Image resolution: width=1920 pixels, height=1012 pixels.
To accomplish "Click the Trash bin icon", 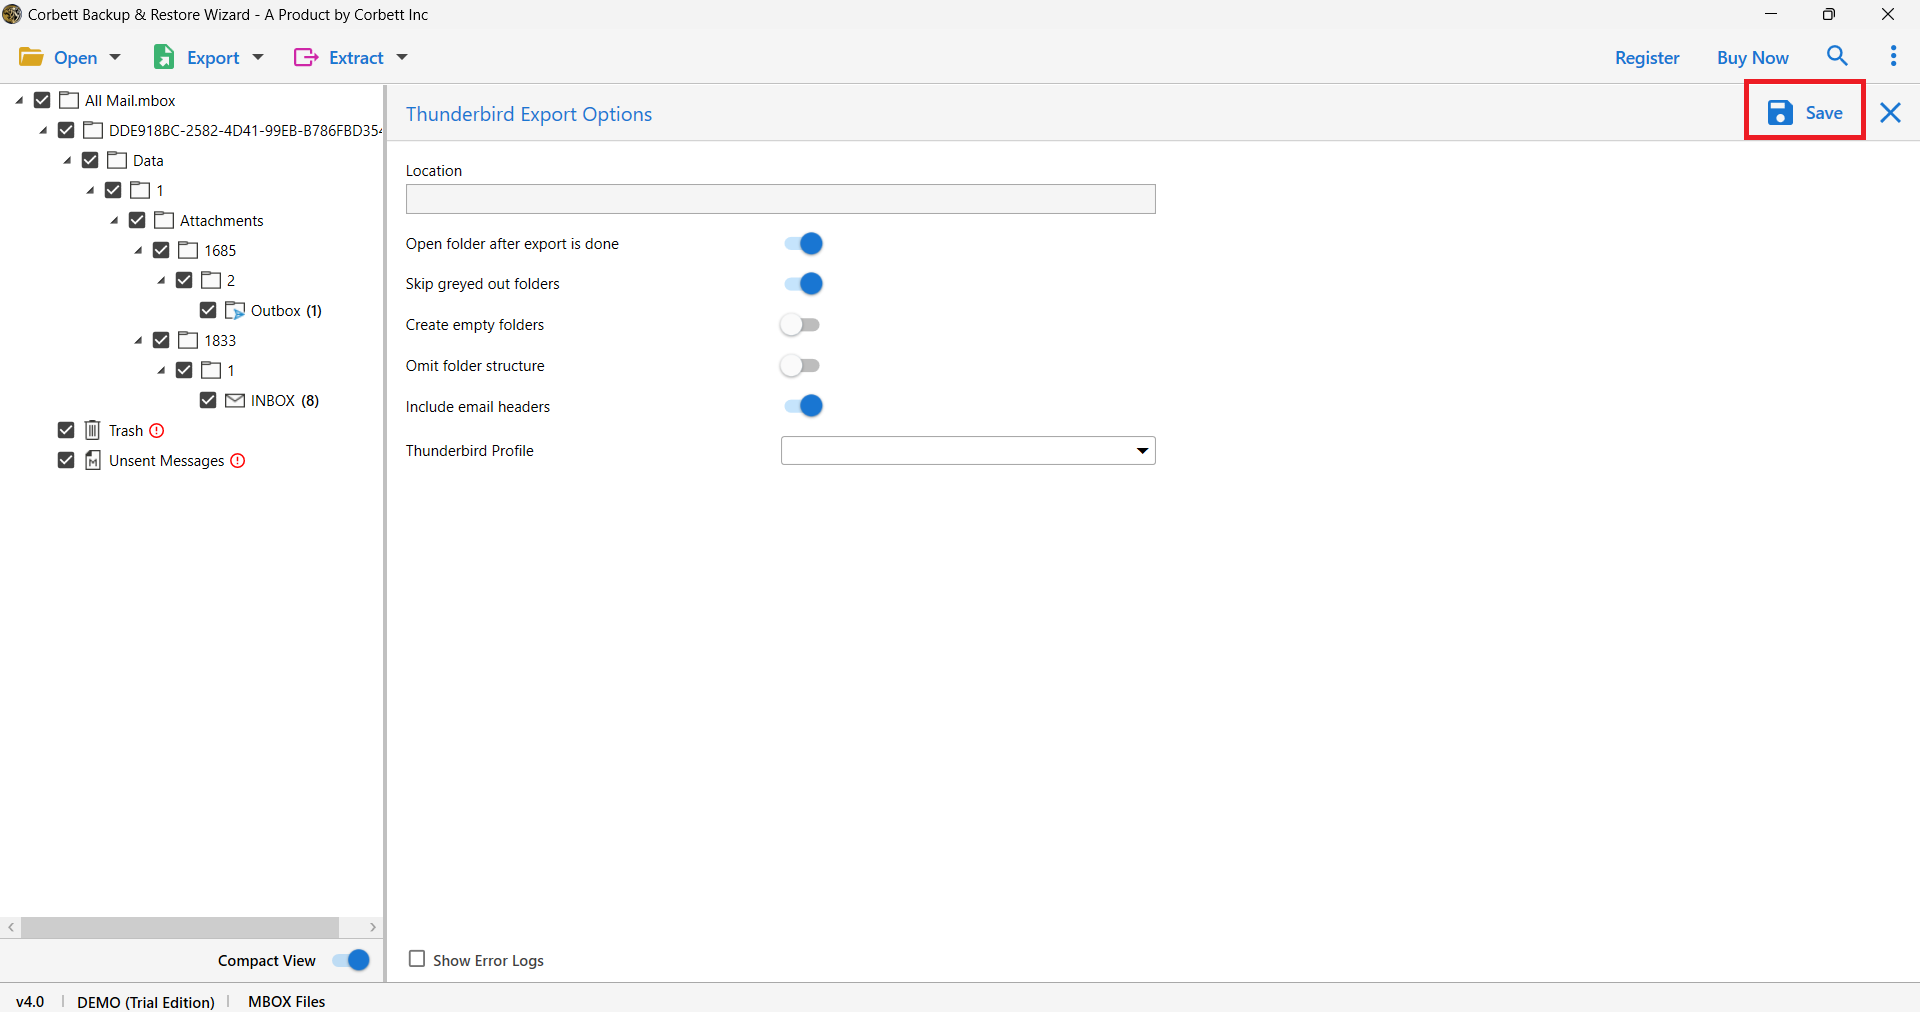I will [92, 430].
